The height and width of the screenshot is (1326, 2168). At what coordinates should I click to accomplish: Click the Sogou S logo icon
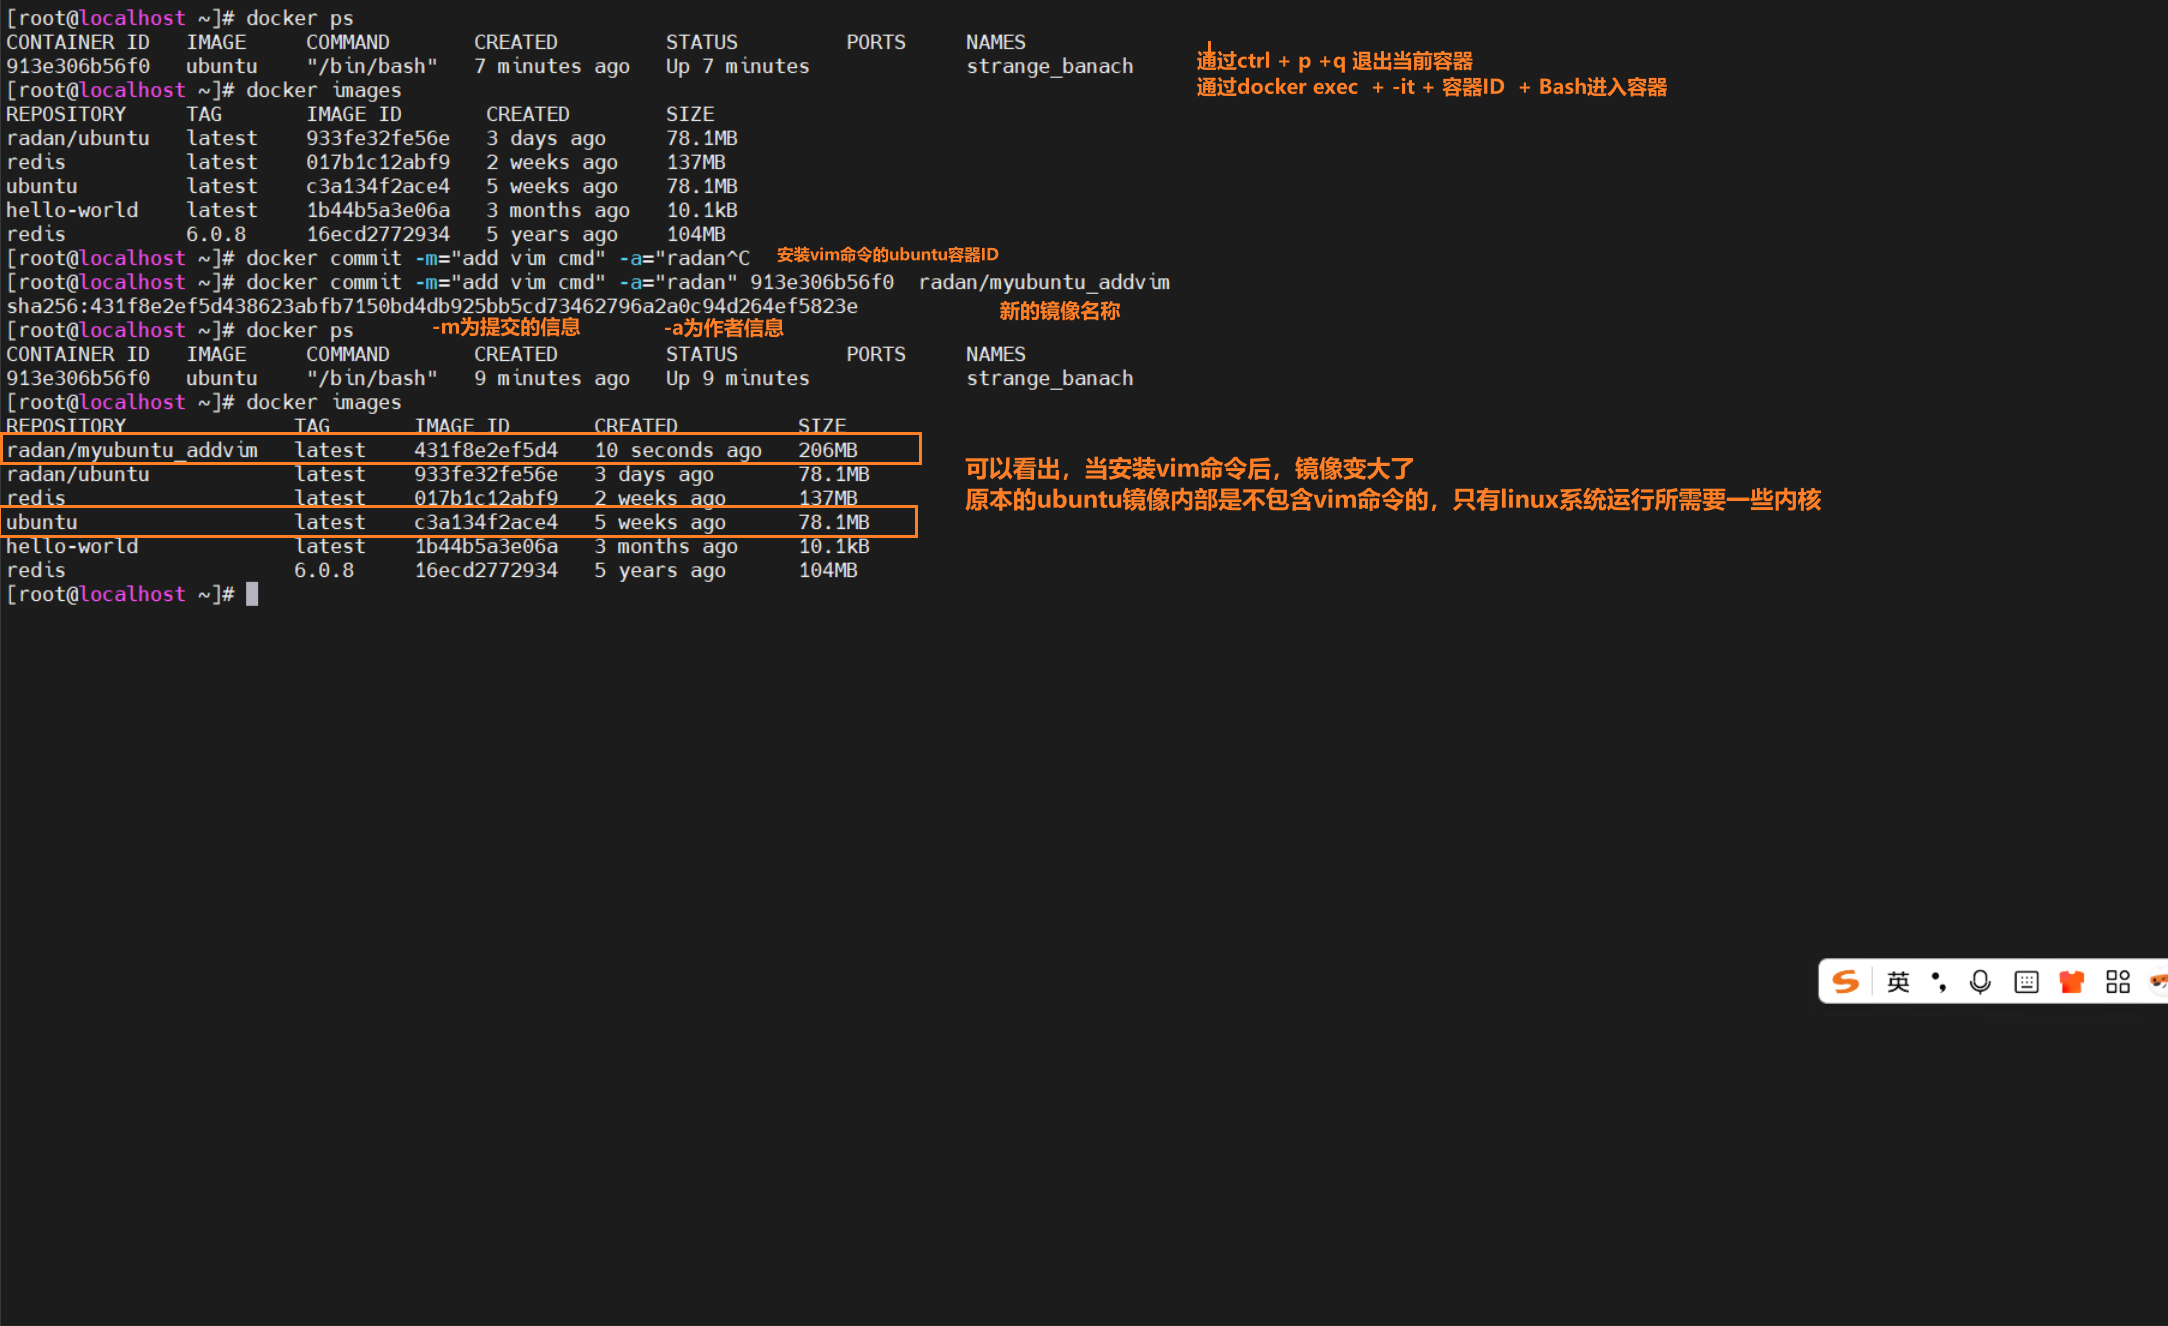(1845, 982)
